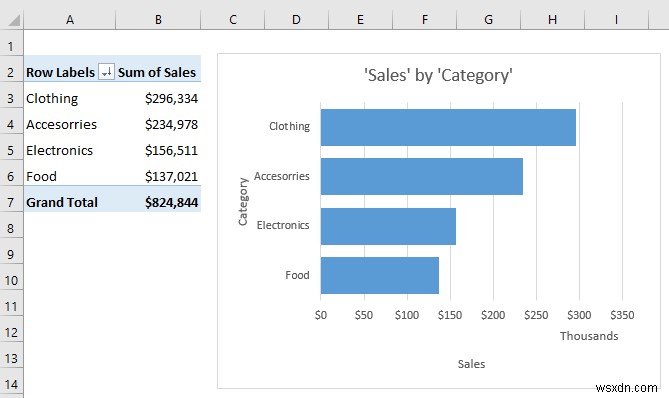
Task: Click the 'Accesorries' chart axis label
Action: [282, 176]
